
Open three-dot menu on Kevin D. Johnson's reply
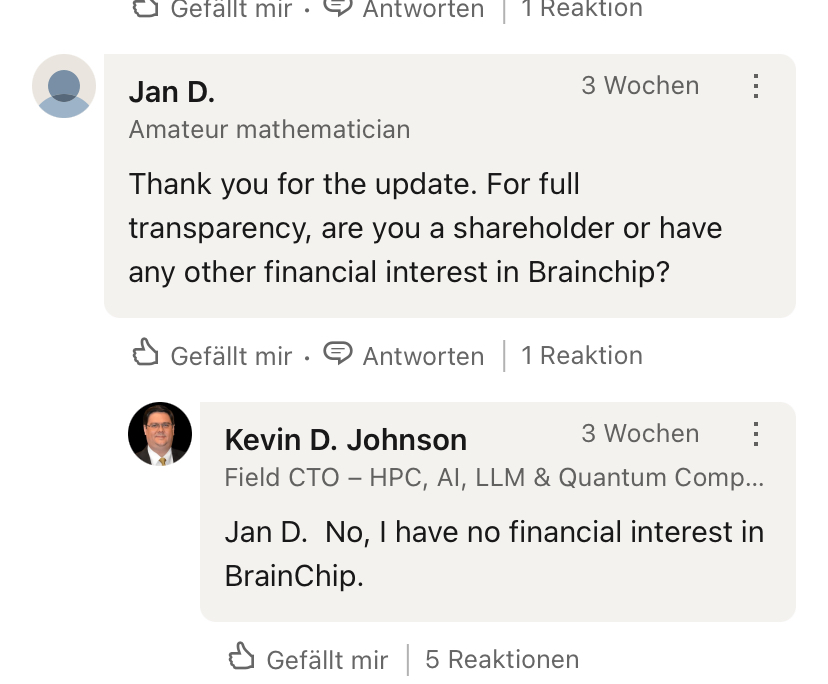[756, 434]
